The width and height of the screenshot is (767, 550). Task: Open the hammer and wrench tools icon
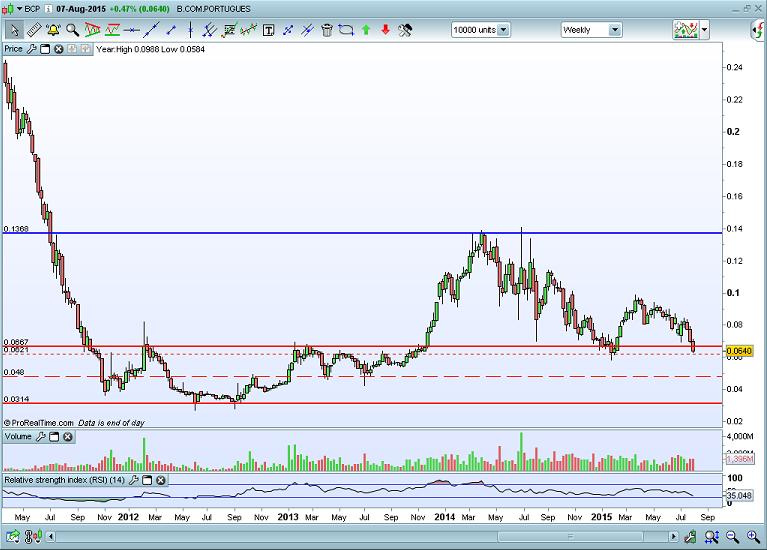click(405, 30)
